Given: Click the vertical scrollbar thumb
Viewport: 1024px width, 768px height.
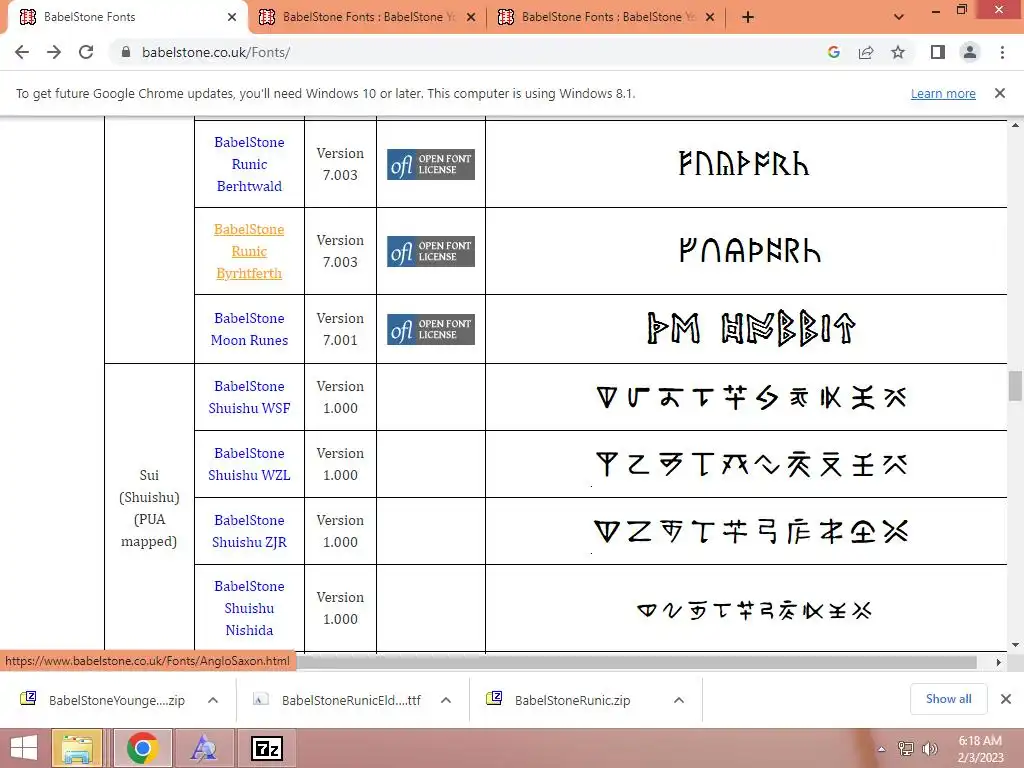Looking at the screenshot, I should pos(1015,385).
